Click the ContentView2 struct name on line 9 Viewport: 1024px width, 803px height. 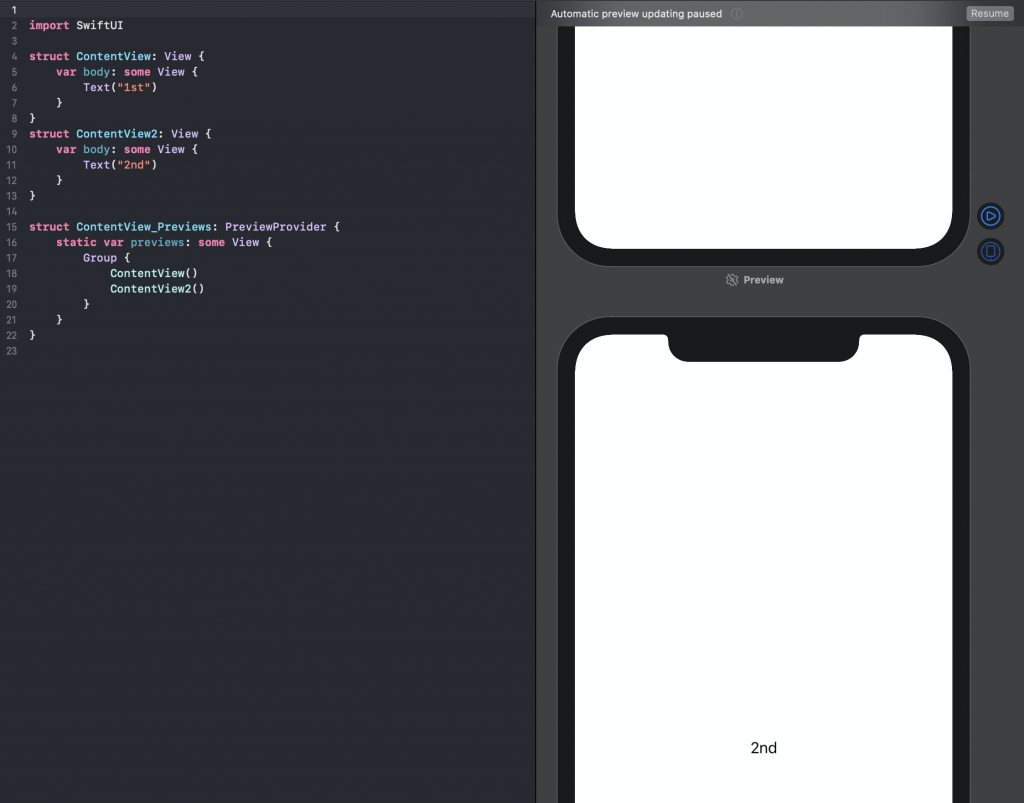coord(116,134)
